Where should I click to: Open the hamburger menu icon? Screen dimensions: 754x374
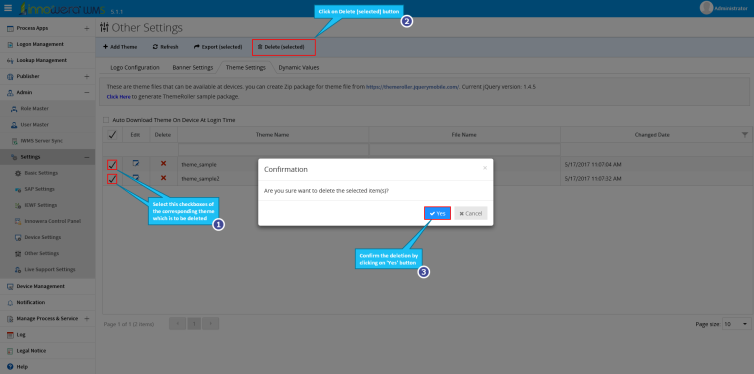8,8
